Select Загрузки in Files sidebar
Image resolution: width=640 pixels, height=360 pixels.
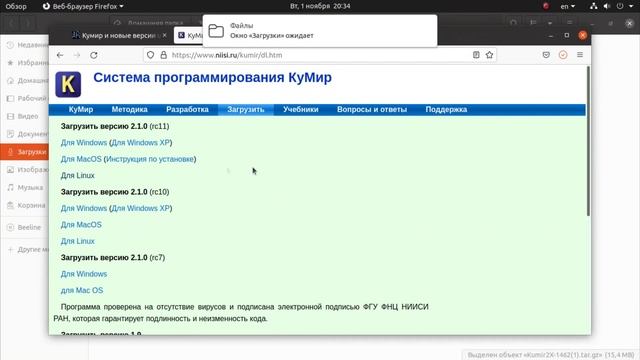click(x=24, y=152)
